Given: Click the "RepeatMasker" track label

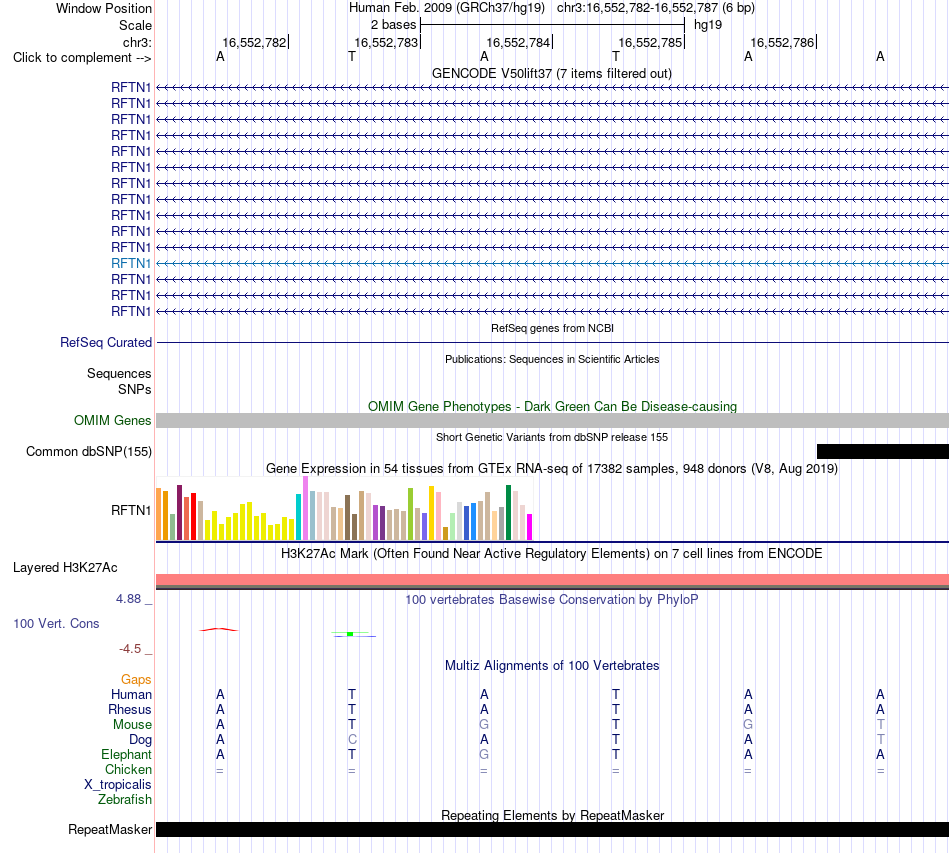Looking at the screenshot, I should pos(110,829).
